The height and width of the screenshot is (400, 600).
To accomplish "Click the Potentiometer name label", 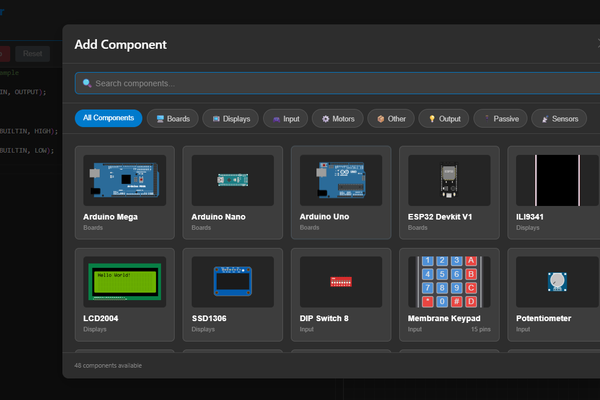I will (543, 318).
